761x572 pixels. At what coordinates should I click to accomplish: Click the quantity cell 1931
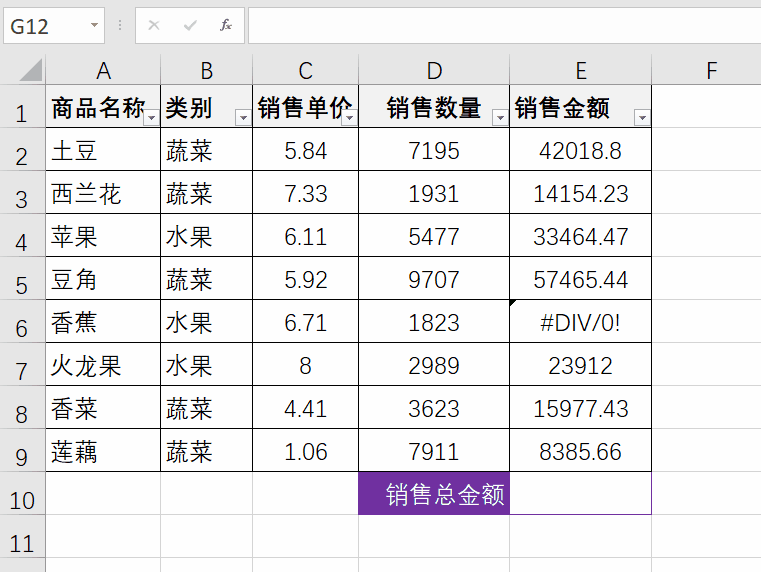pos(434,192)
